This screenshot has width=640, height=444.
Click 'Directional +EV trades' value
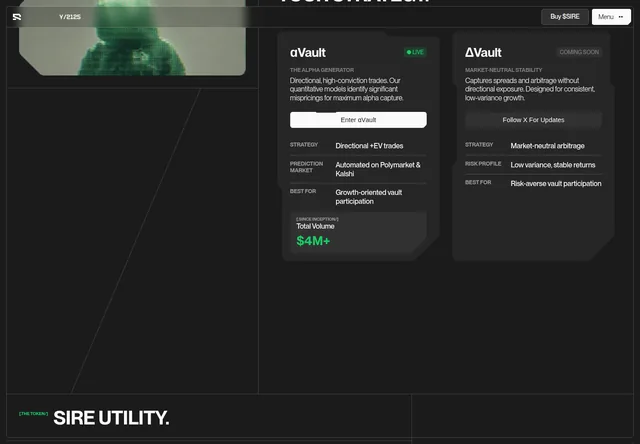click(x=369, y=146)
